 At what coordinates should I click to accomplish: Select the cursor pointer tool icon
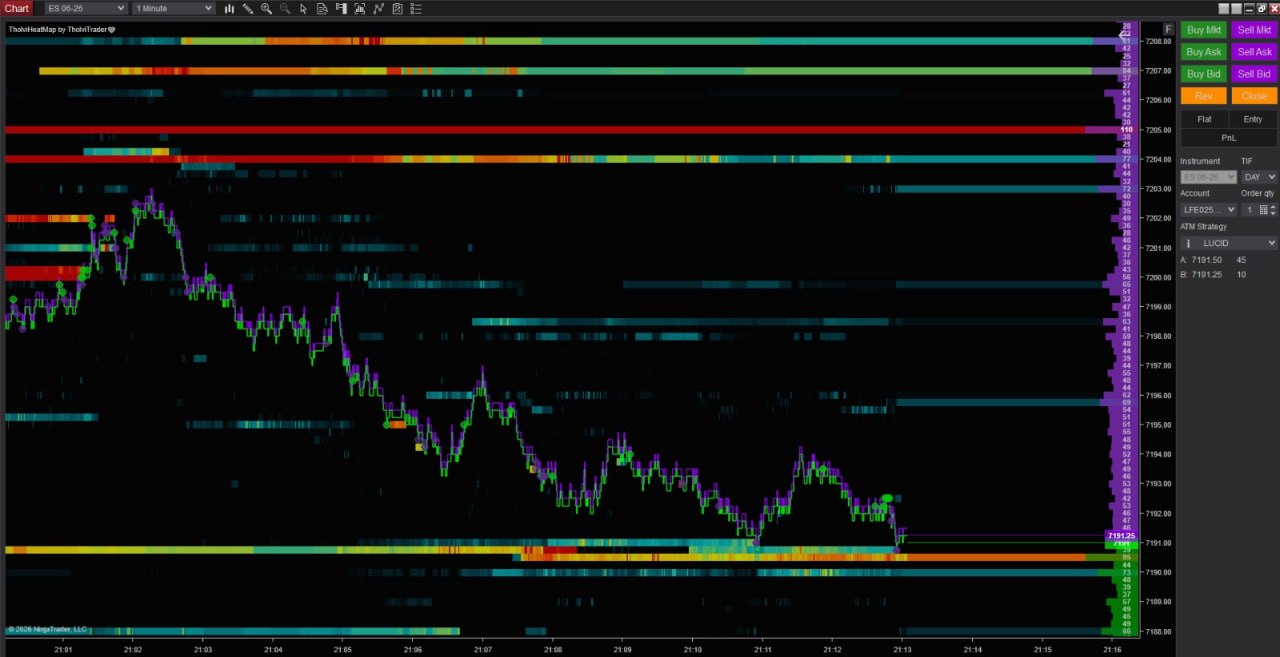(303, 8)
